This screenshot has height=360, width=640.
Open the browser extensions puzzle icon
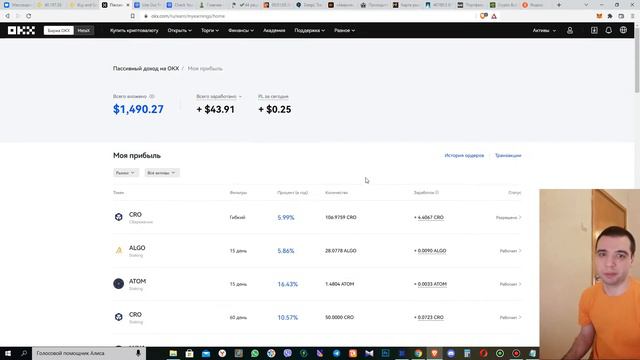point(610,16)
